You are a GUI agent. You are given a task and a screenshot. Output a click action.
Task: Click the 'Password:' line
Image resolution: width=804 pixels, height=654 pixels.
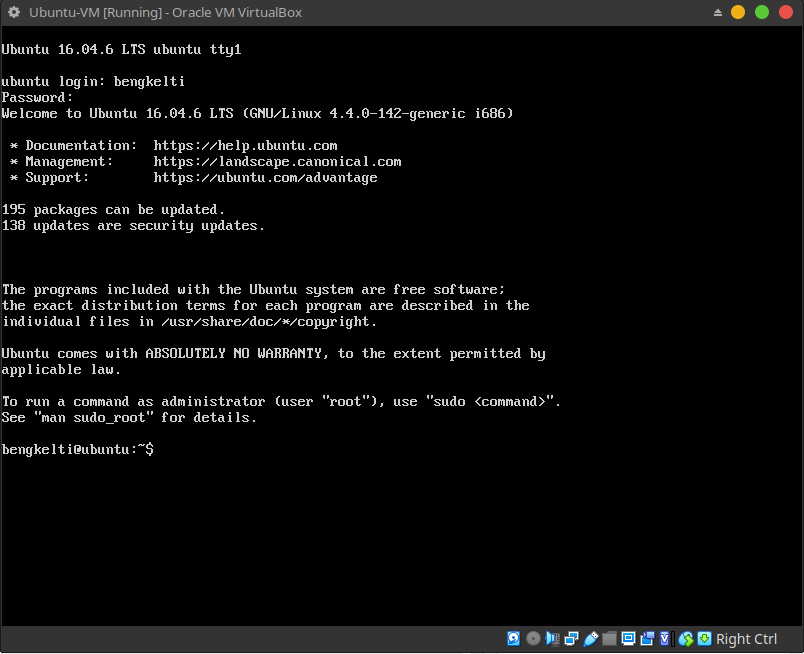click(37, 97)
